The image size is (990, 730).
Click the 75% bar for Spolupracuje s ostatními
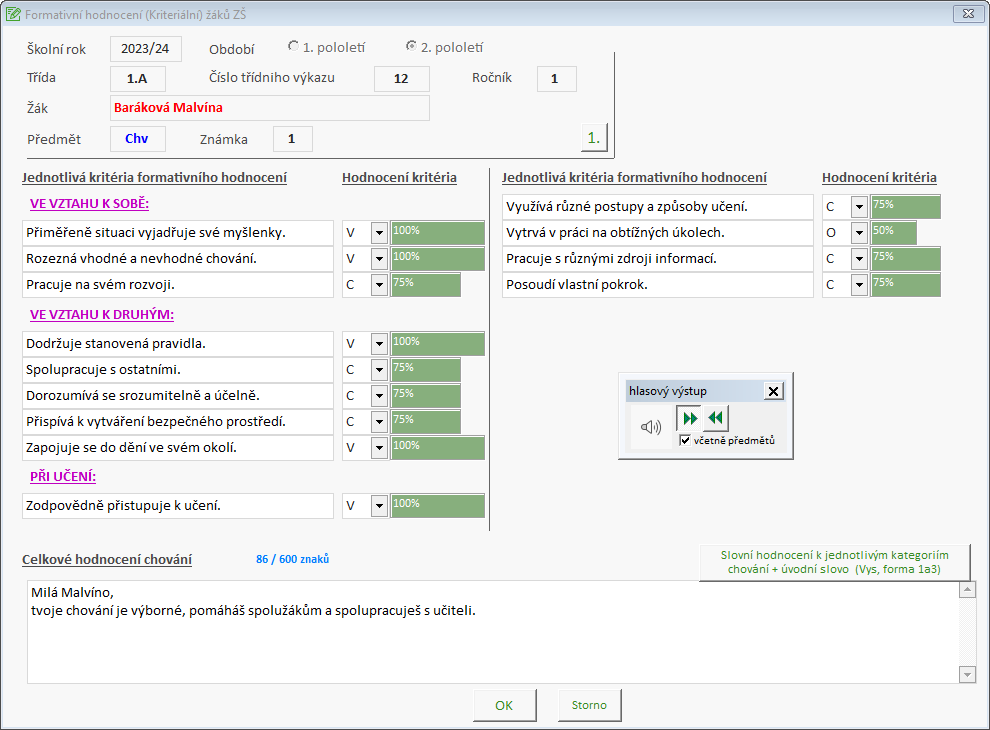click(x=426, y=370)
